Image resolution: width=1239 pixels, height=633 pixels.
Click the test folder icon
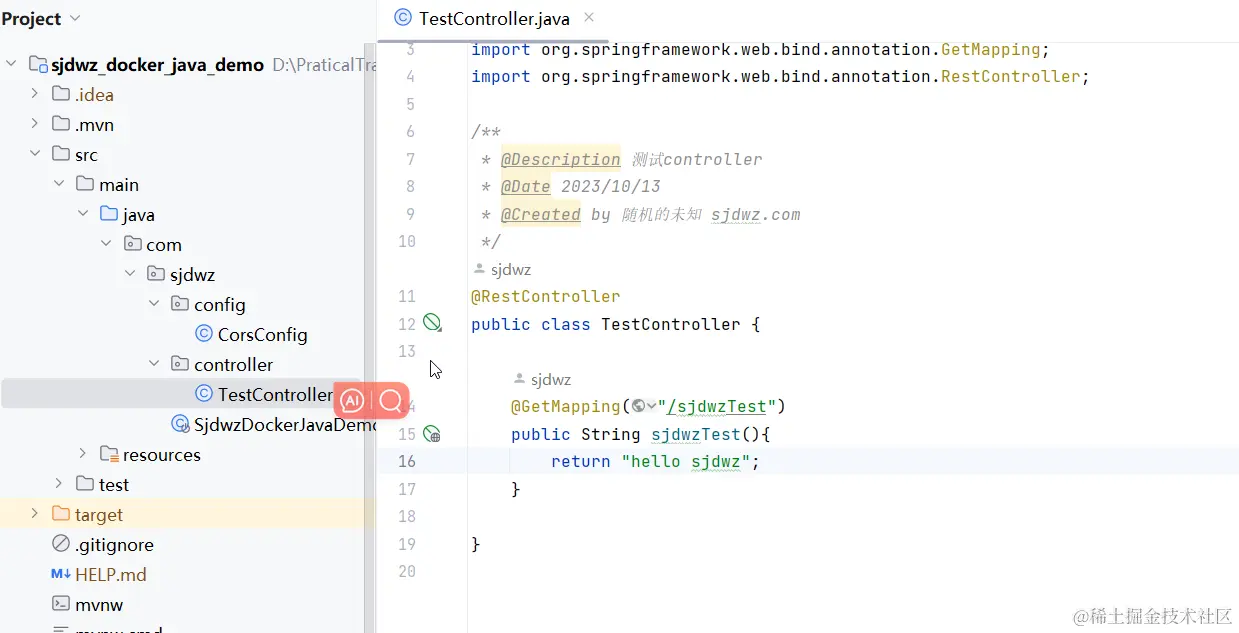(x=85, y=484)
